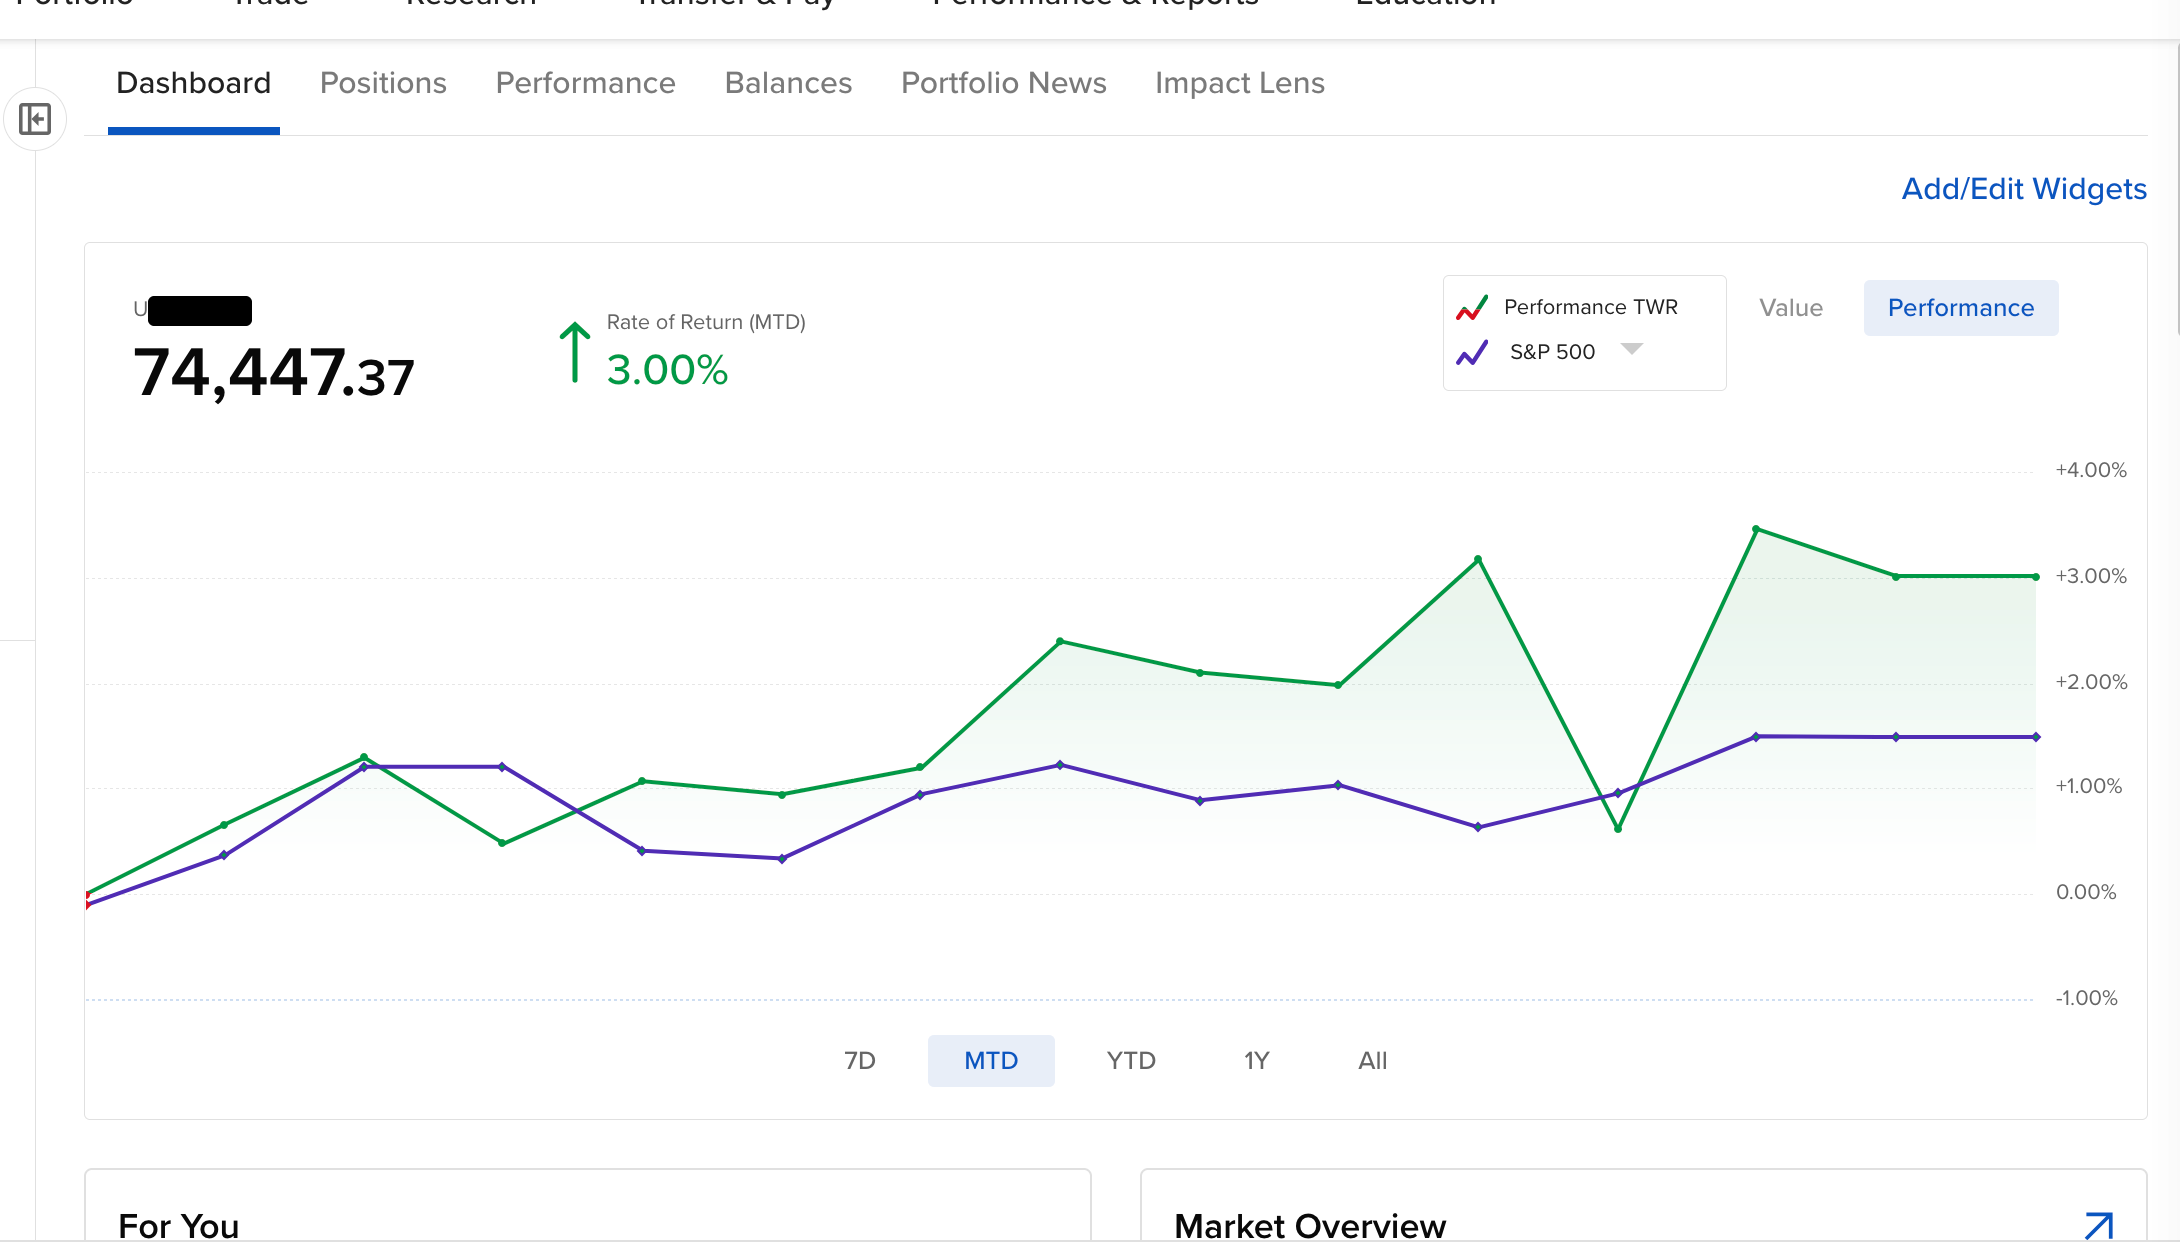Click the S&P 500 legend label

point(1553,352)
